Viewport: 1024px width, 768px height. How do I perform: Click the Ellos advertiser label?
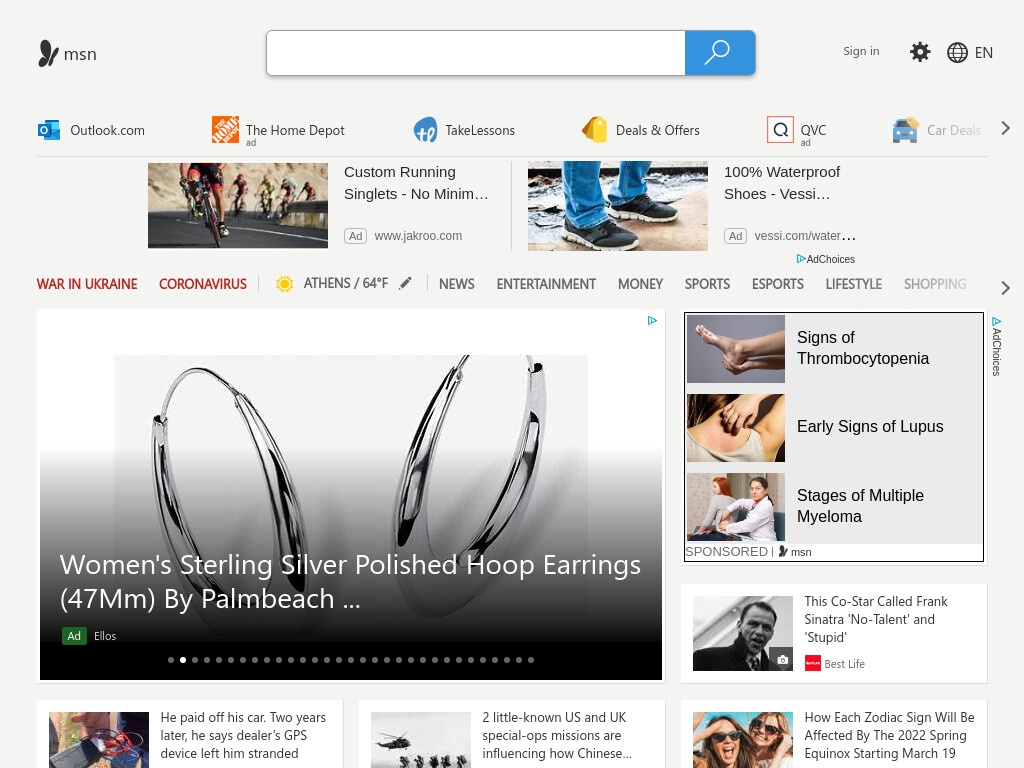click(x=104, y=636)
